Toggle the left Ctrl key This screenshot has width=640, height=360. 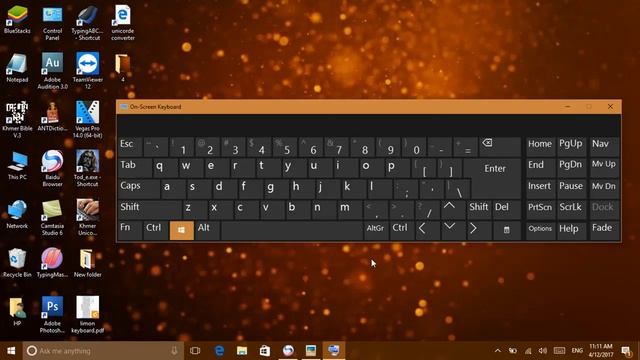[x=156, y=230]
